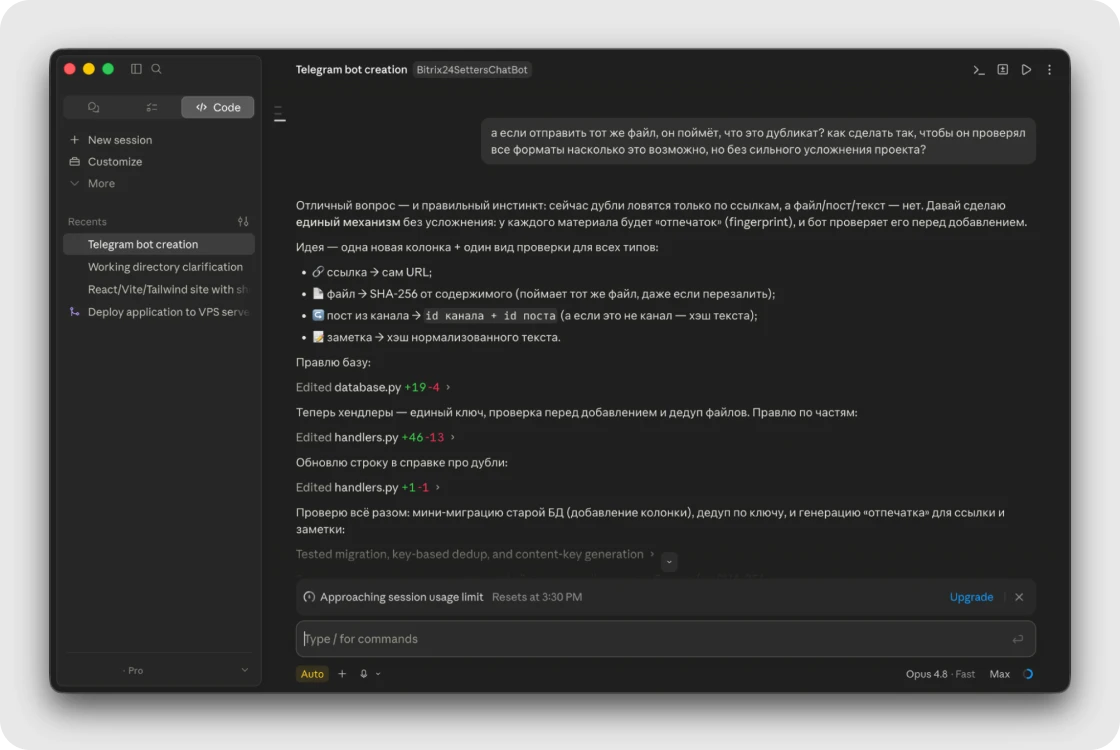The height and width of the screenshot is (750, 1120).
Task: Click the usage limit info icon
Action: coord(309,597)
